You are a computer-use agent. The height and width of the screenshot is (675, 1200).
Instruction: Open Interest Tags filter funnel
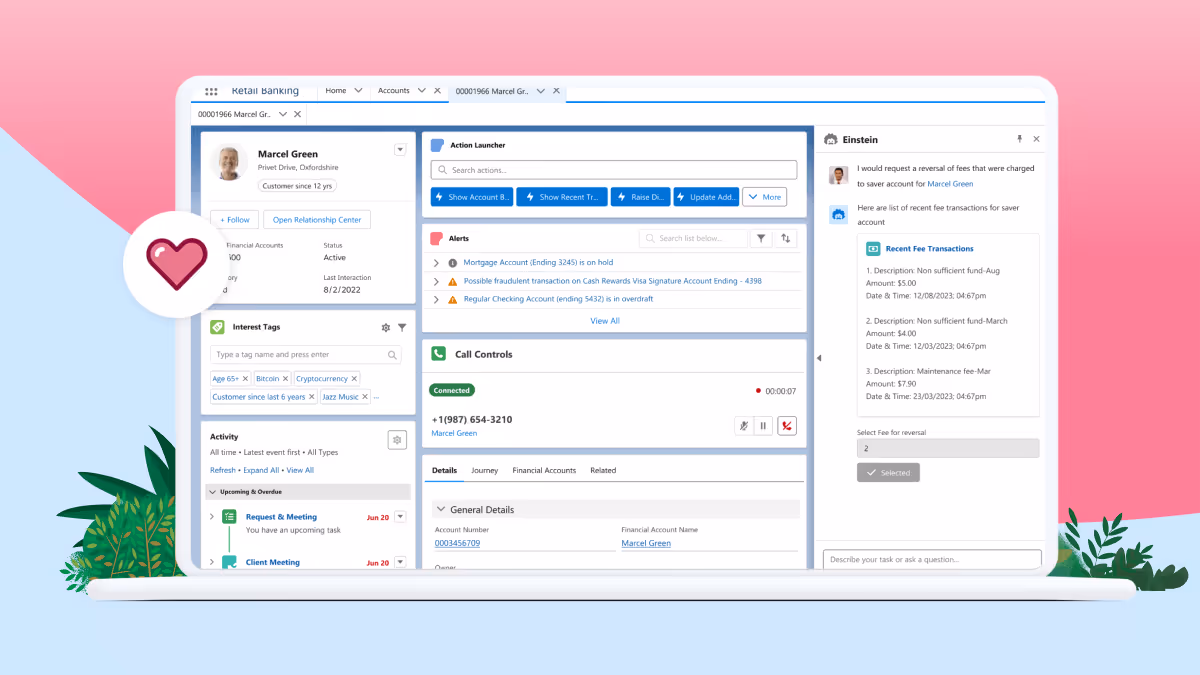coord(402,327)
